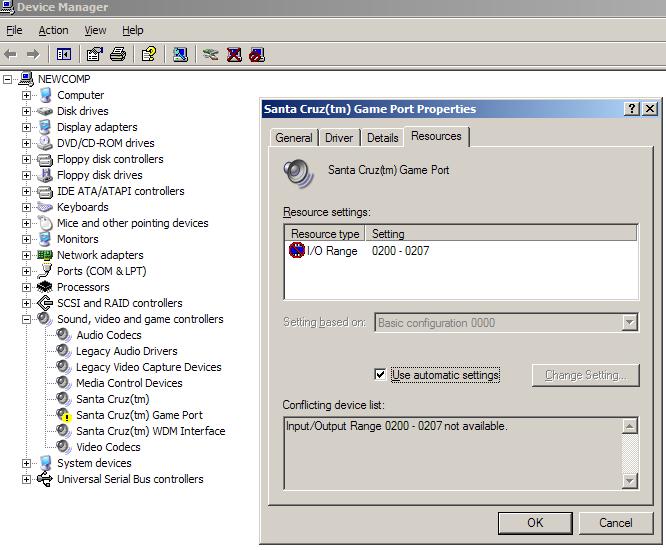
Task: Open the Properties toolbar icon
Action: (x=94, y=54)
